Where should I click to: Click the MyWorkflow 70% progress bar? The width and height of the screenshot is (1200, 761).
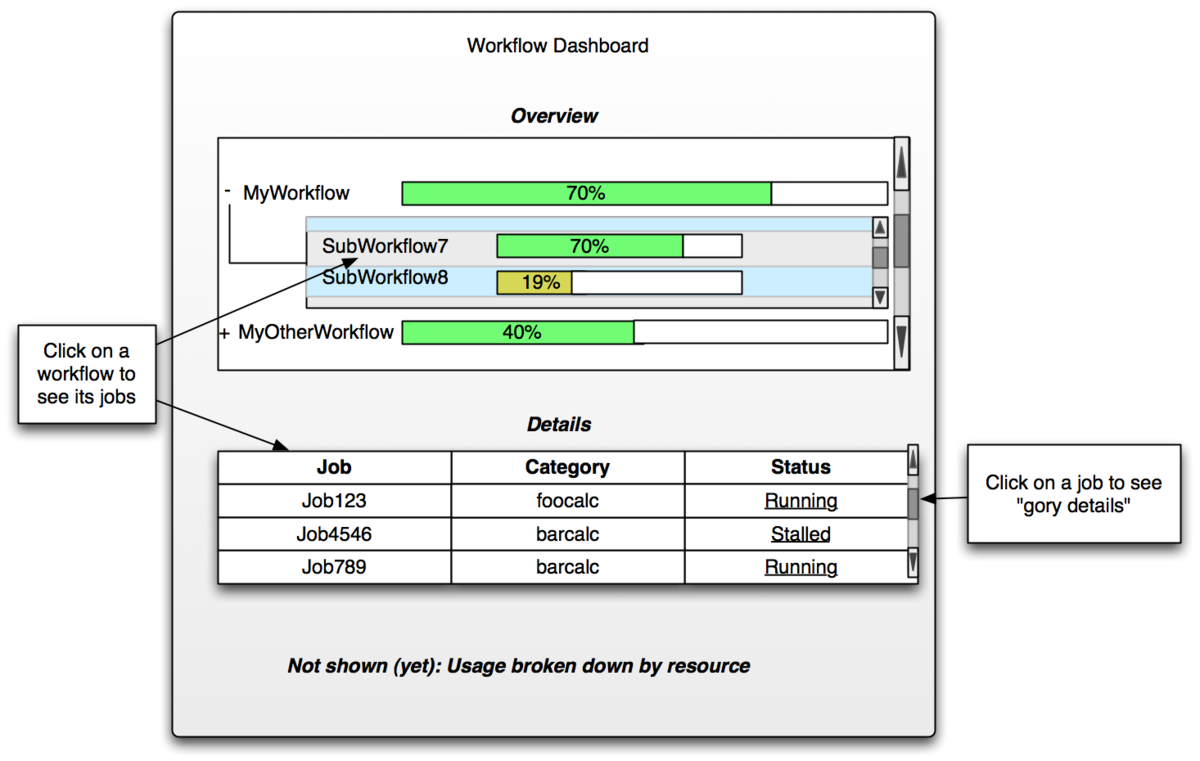644,194
